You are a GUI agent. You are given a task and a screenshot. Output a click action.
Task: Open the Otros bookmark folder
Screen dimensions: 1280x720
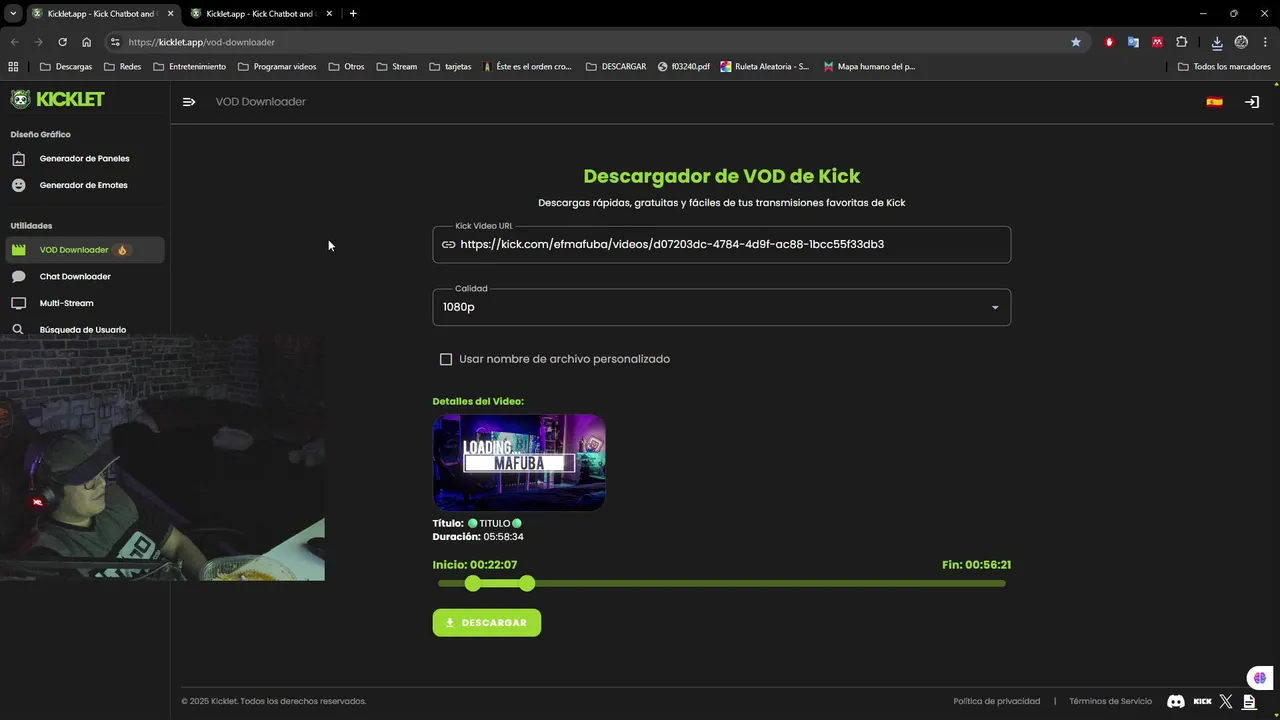(346, 67)
